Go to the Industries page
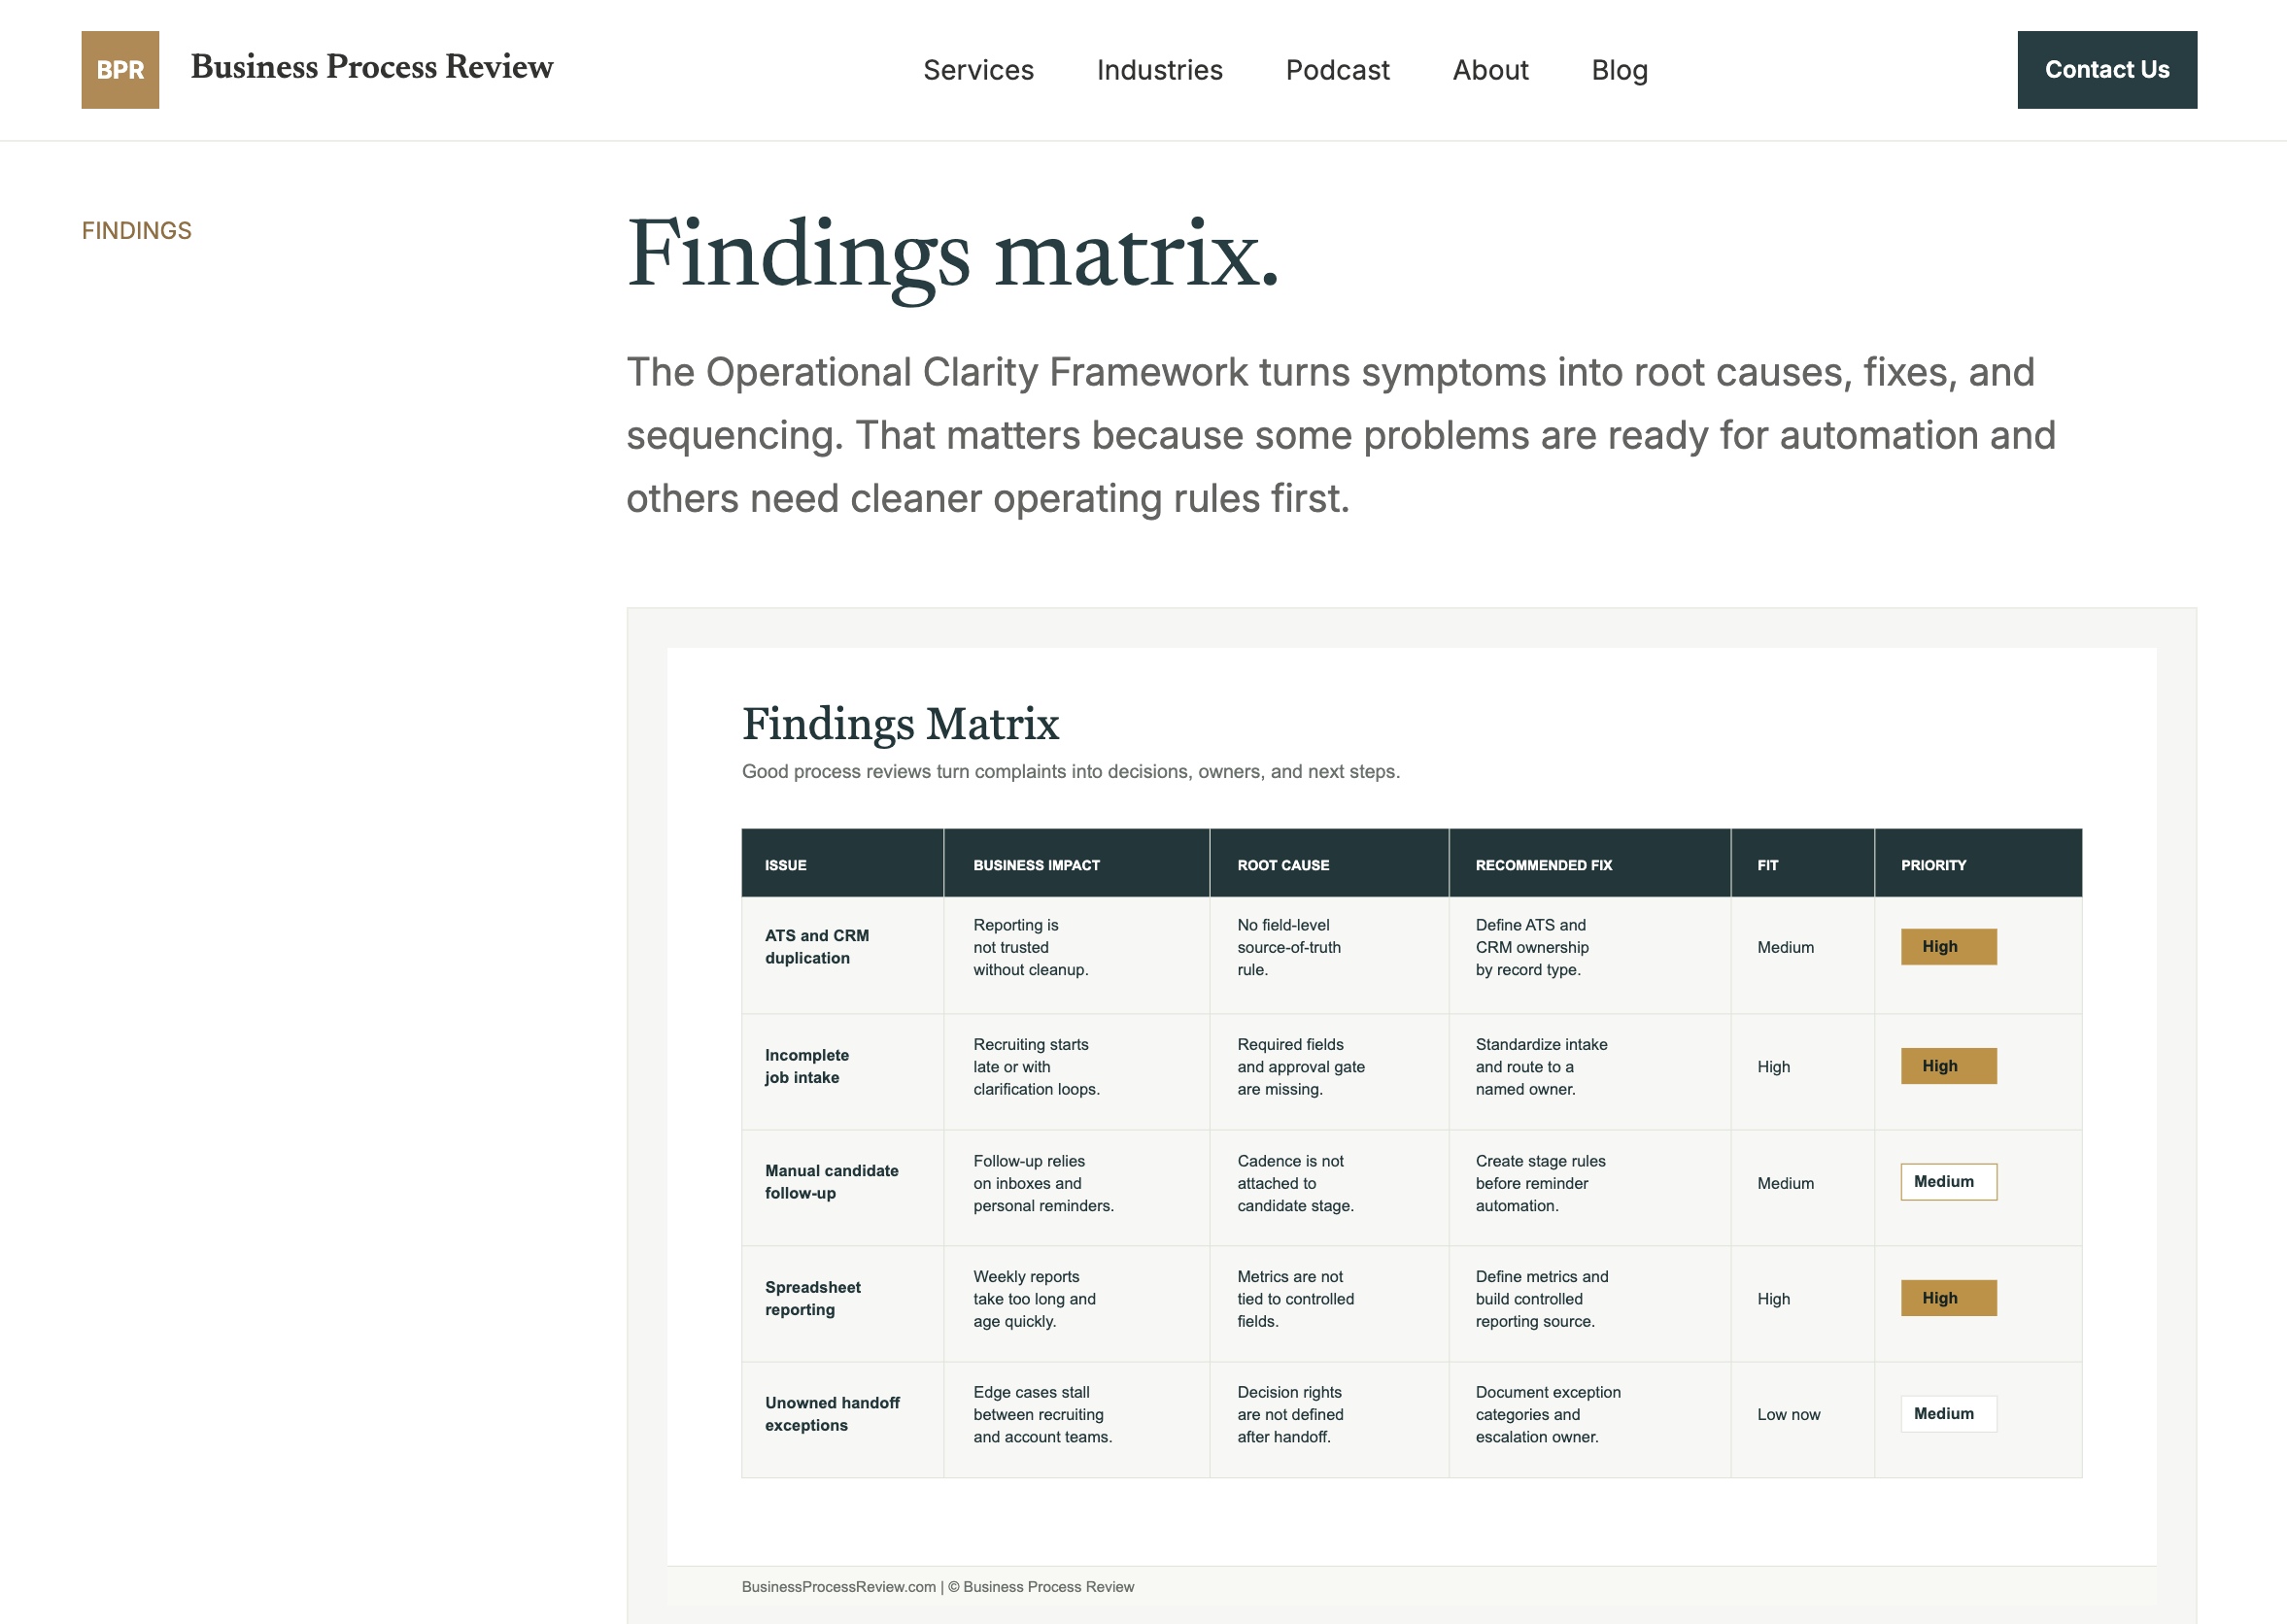Image resolution: width=2287 pixels, height=1624 pixels. click(x=1159, y=70)
